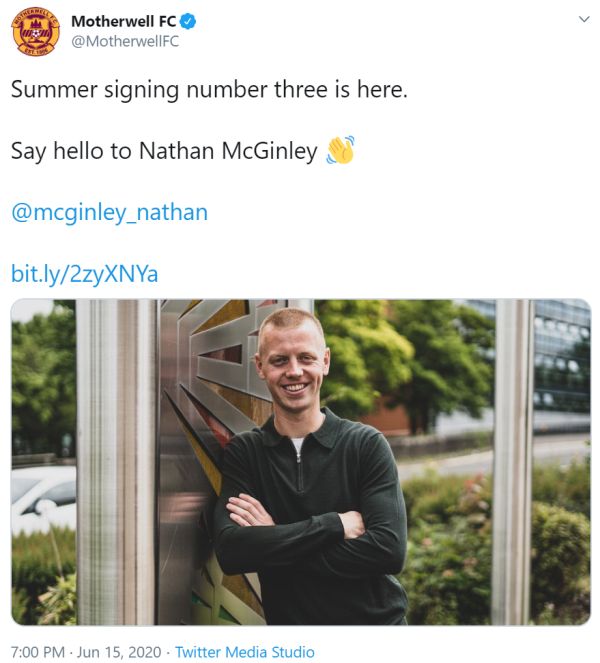
Task: Visit the @MotherwellFC handle
Action: (125, 41)
